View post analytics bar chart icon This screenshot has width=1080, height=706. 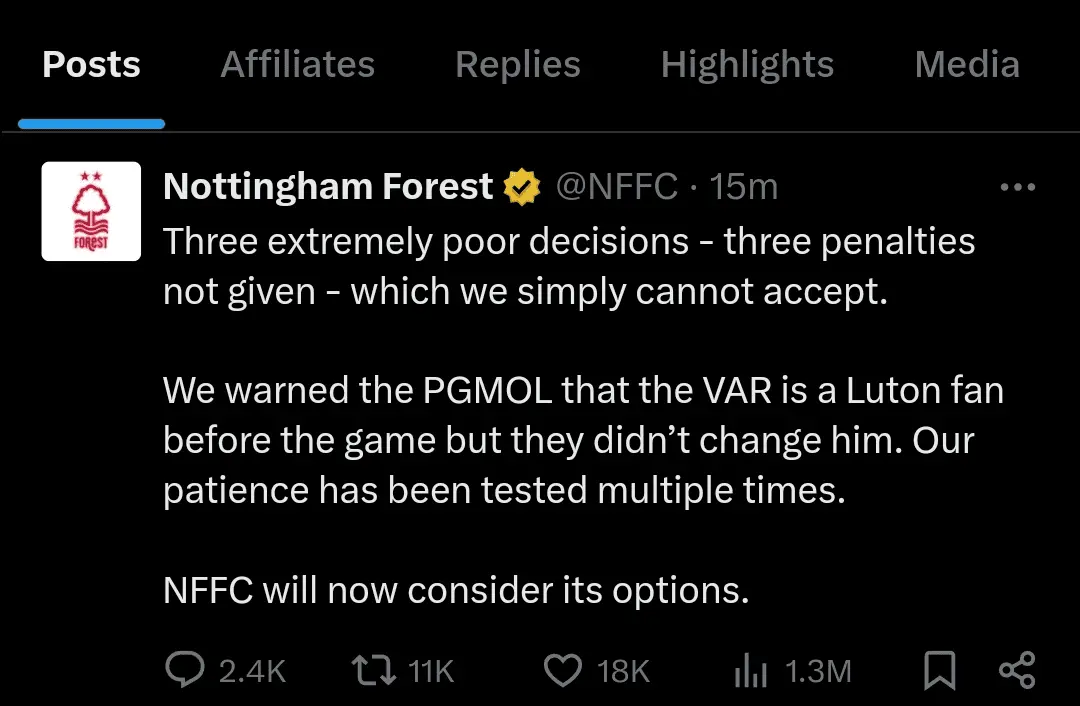[750, 670]
